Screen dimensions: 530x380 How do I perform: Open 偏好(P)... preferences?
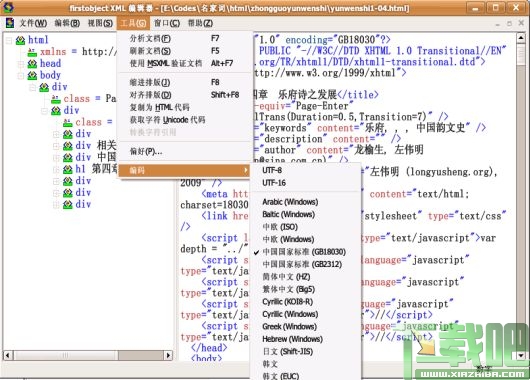pos(185,151)
